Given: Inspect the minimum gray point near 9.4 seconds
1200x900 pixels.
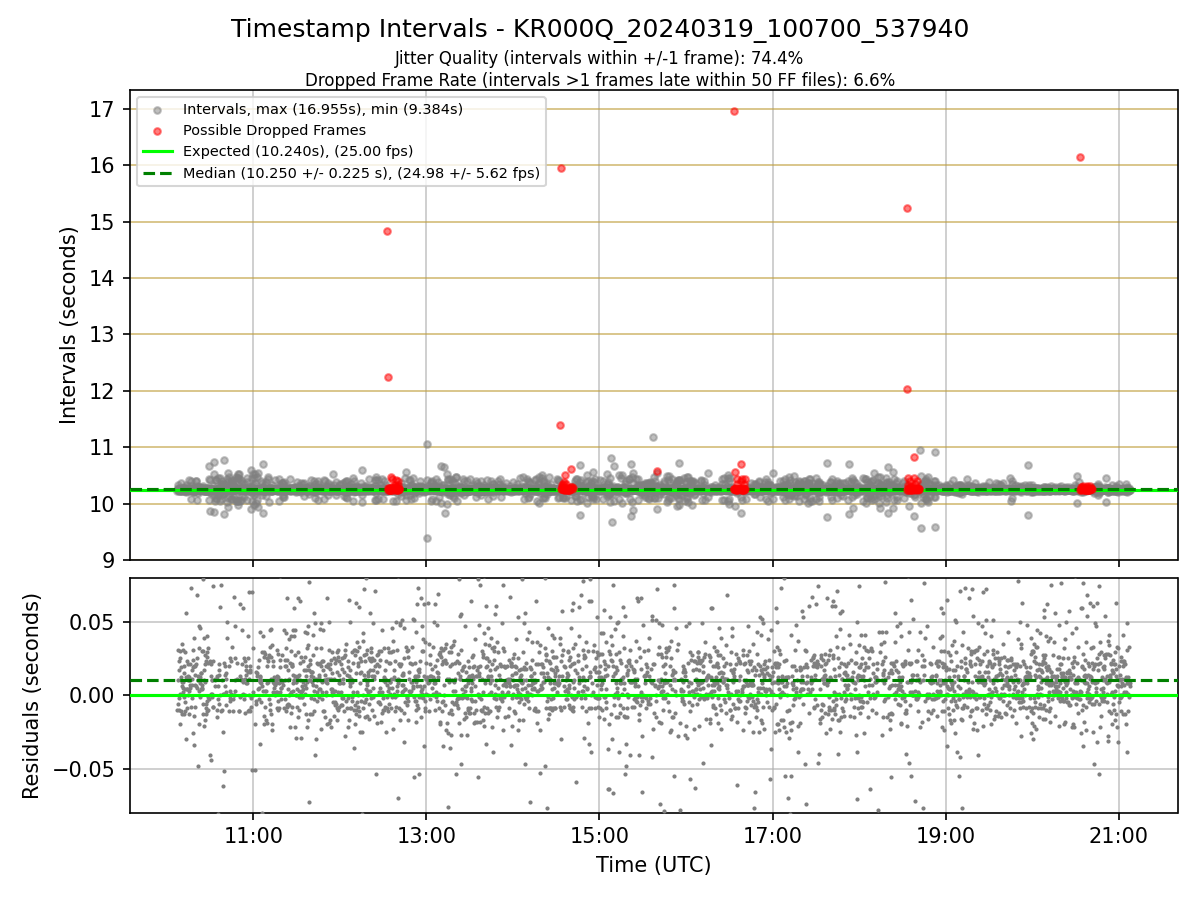Looking at the screenshot, I should click(x=427, y=538).
